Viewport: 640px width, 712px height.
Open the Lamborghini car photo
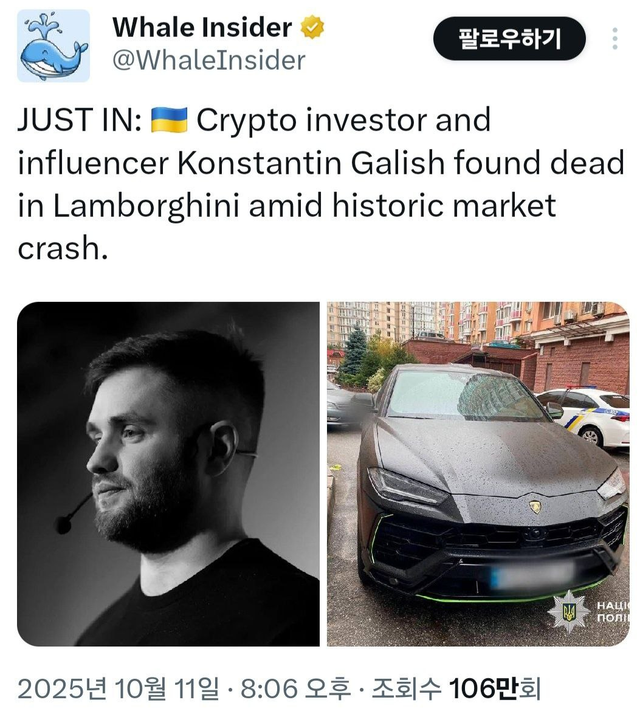click(478, 474)
